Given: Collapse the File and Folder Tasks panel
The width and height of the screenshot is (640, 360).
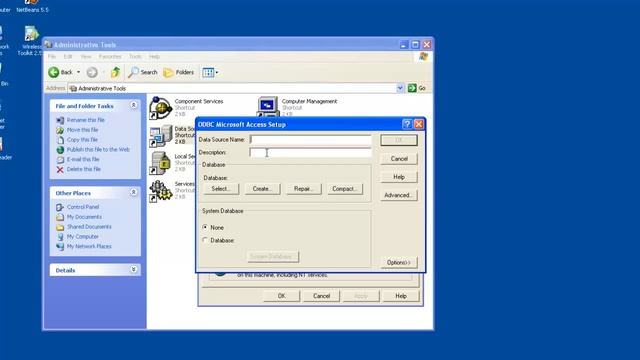Looking at the screenshot, I should (133, 105).
